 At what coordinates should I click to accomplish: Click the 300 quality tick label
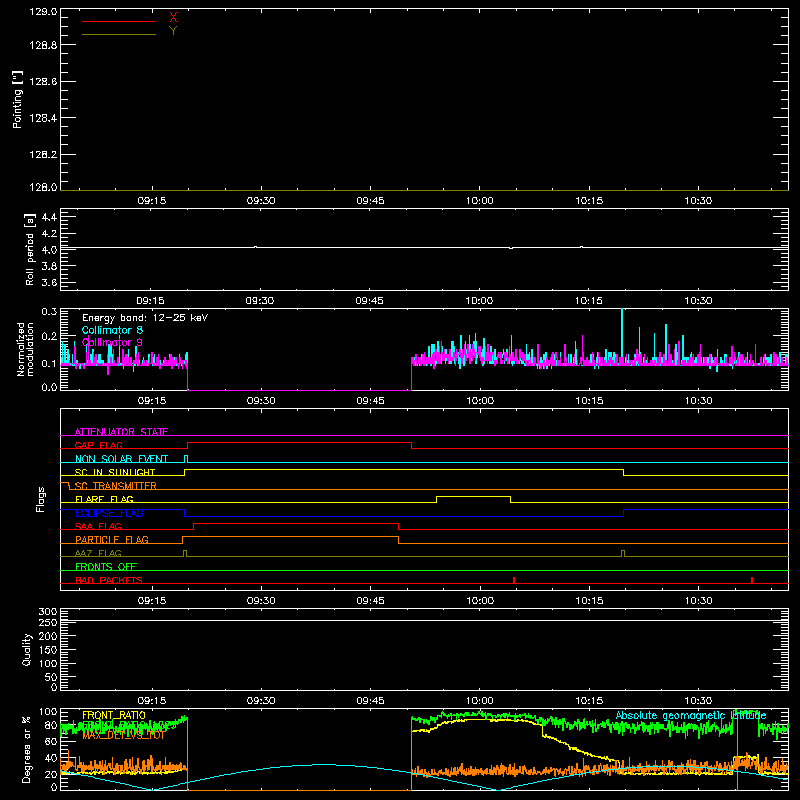48,612
